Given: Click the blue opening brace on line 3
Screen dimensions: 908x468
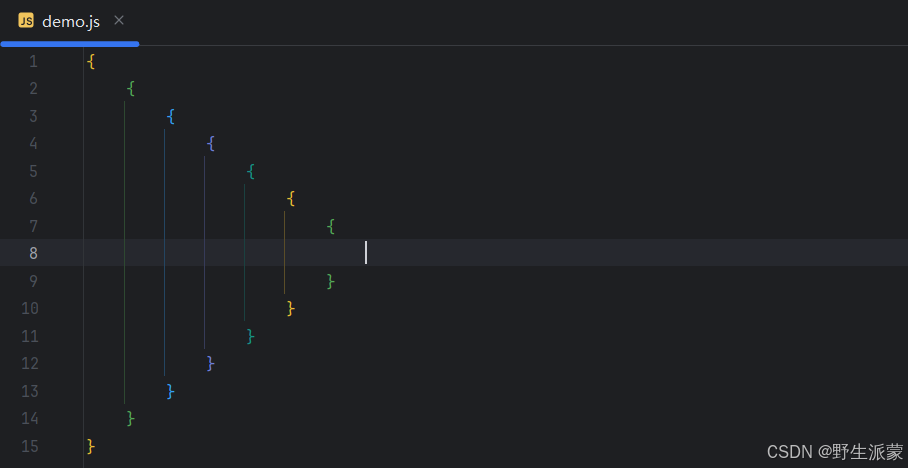Looking at the screenshot, I should [171, 116].
